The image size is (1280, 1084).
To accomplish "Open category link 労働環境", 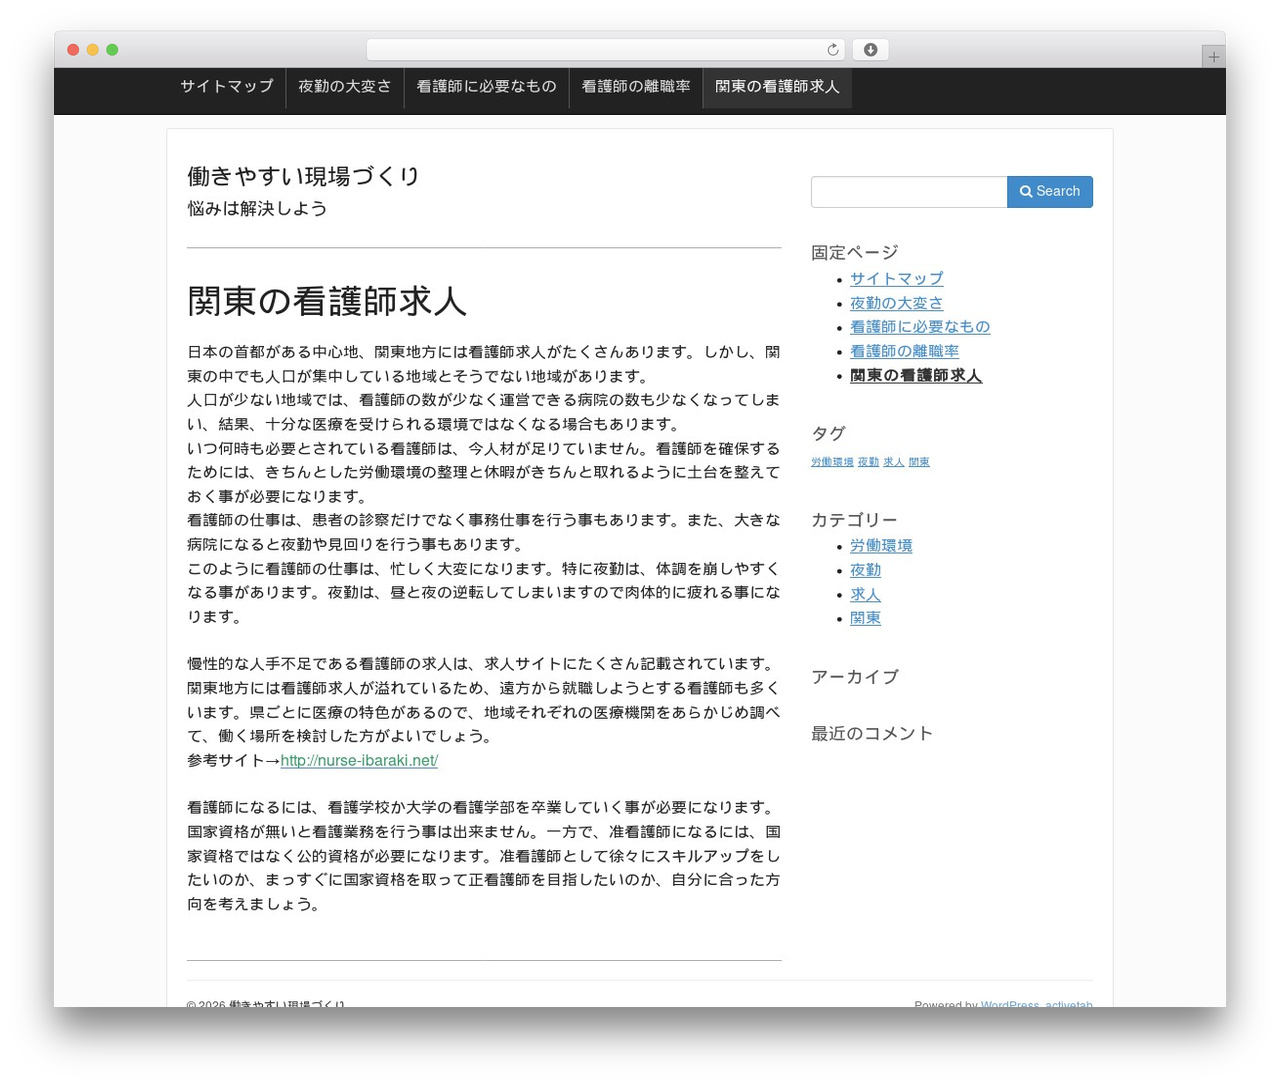I will (881, 546).
